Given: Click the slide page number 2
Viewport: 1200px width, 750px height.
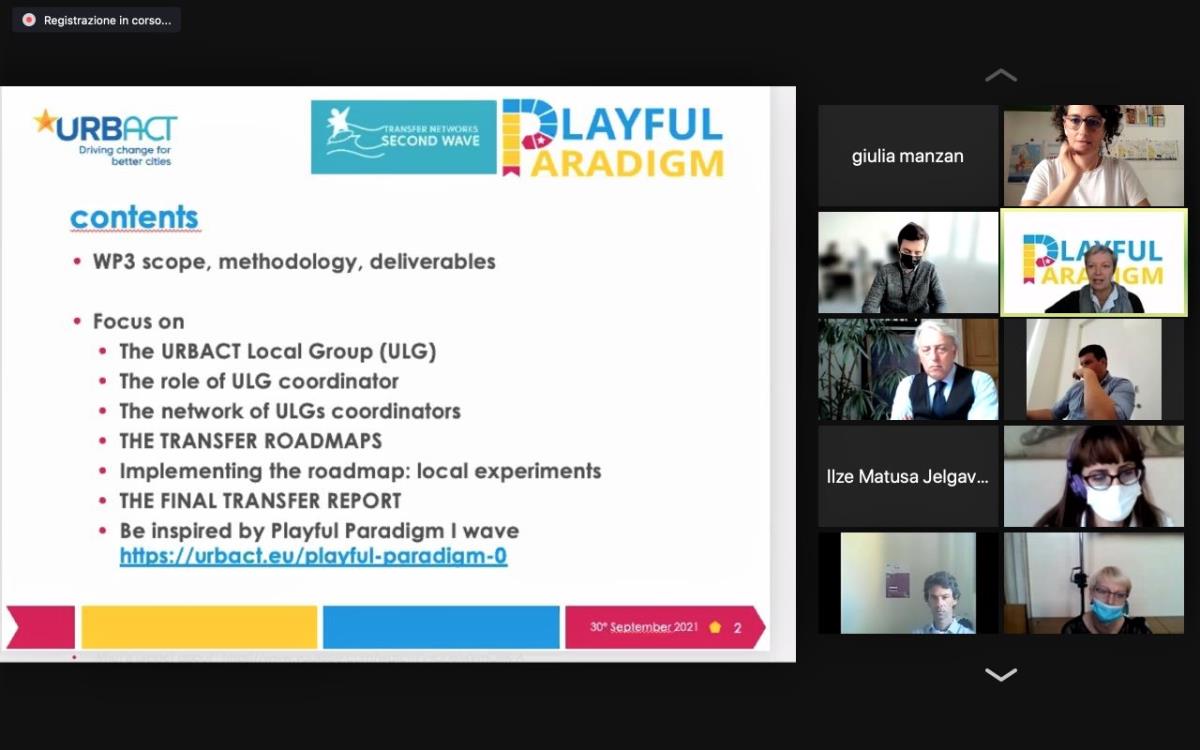Looking at the screenshot, I should 738,628.
